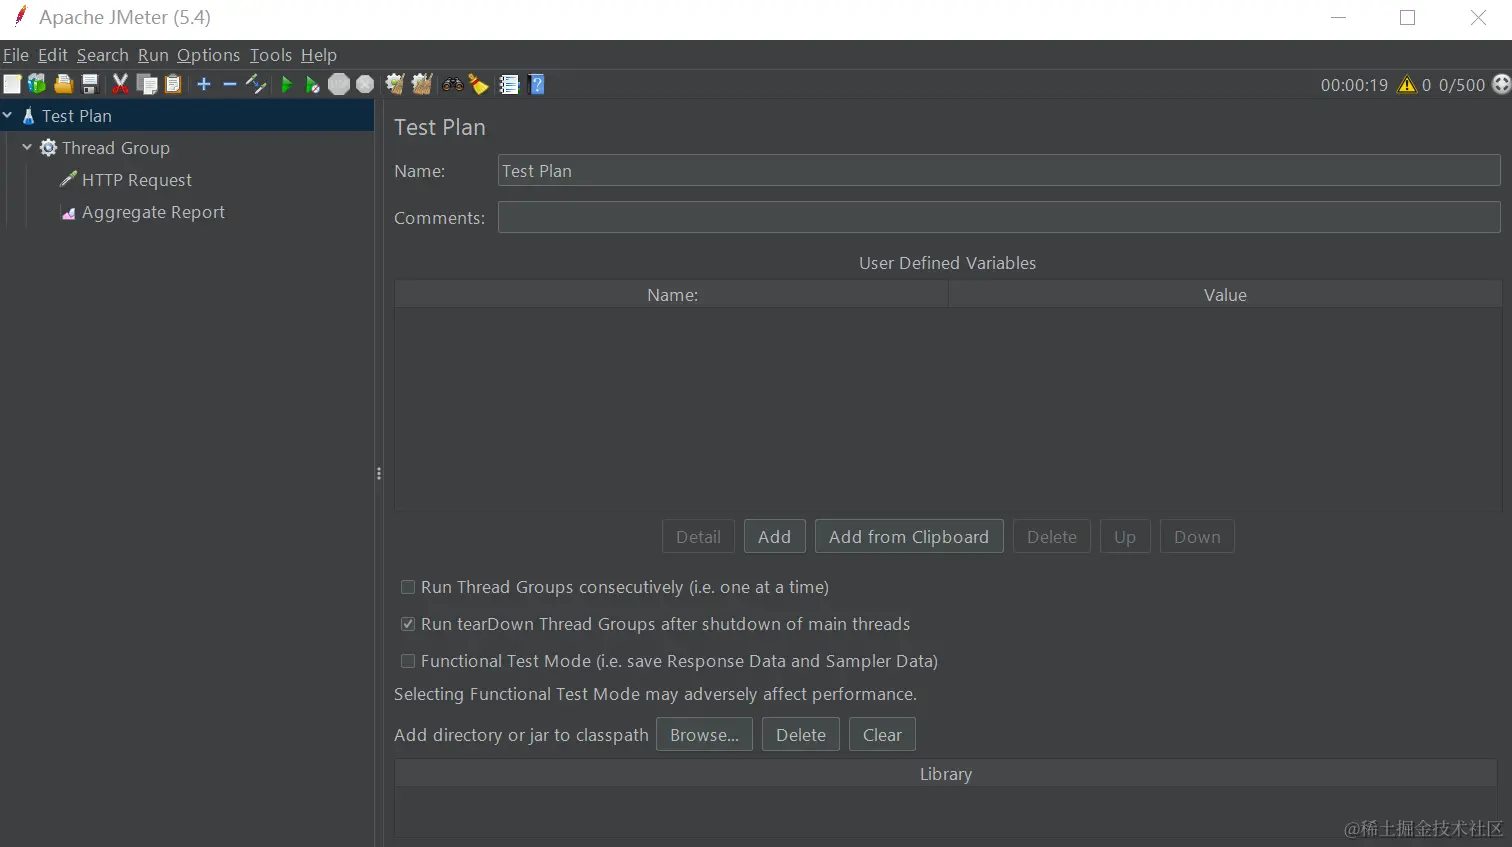Click the Cut scissors icon
Viewport: 1512px width, 847px height.
(121, 85)
